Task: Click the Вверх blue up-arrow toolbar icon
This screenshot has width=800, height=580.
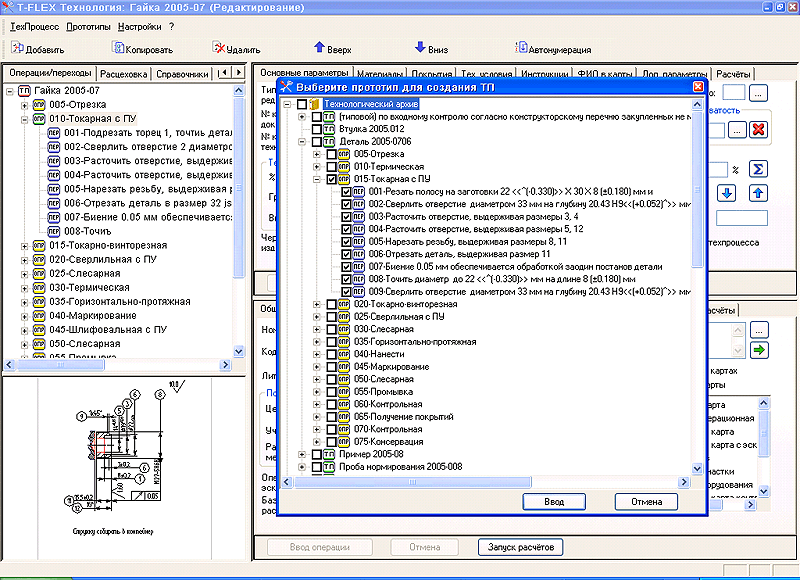Action: tap(320, 47)
